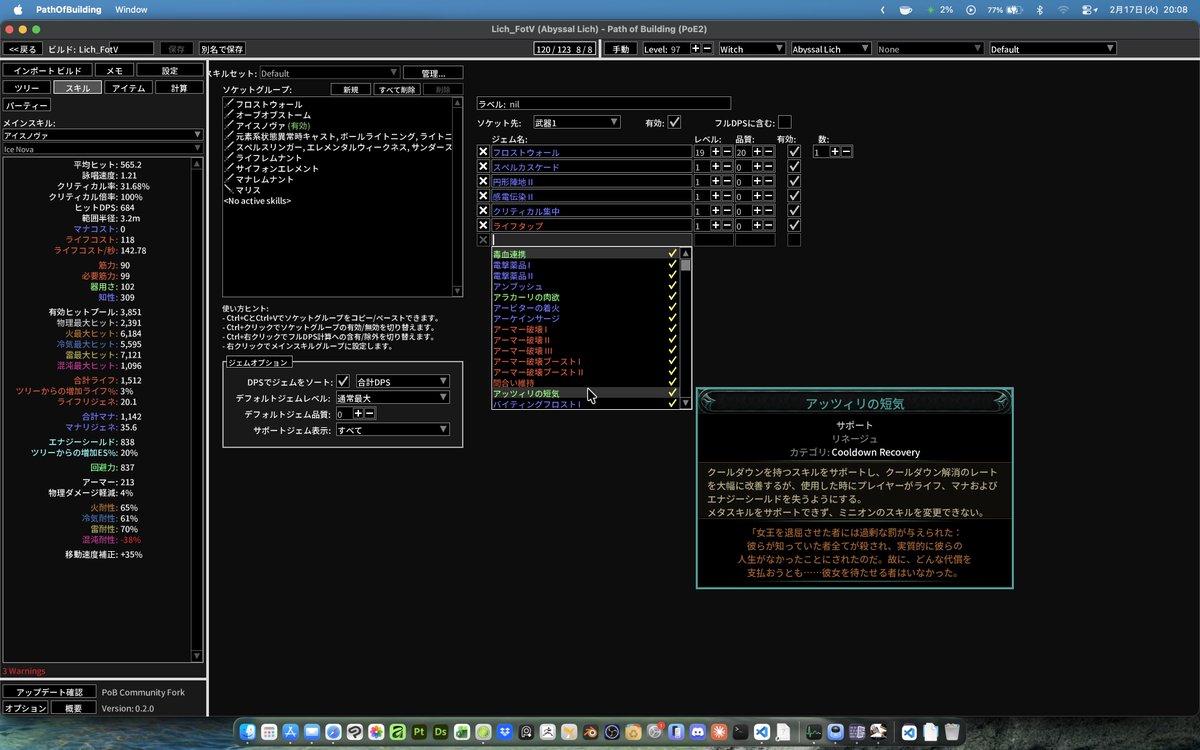This screenshot has width=1200, height=750.
Task: Decrease character Level with minus button
Action: [708, 49]
